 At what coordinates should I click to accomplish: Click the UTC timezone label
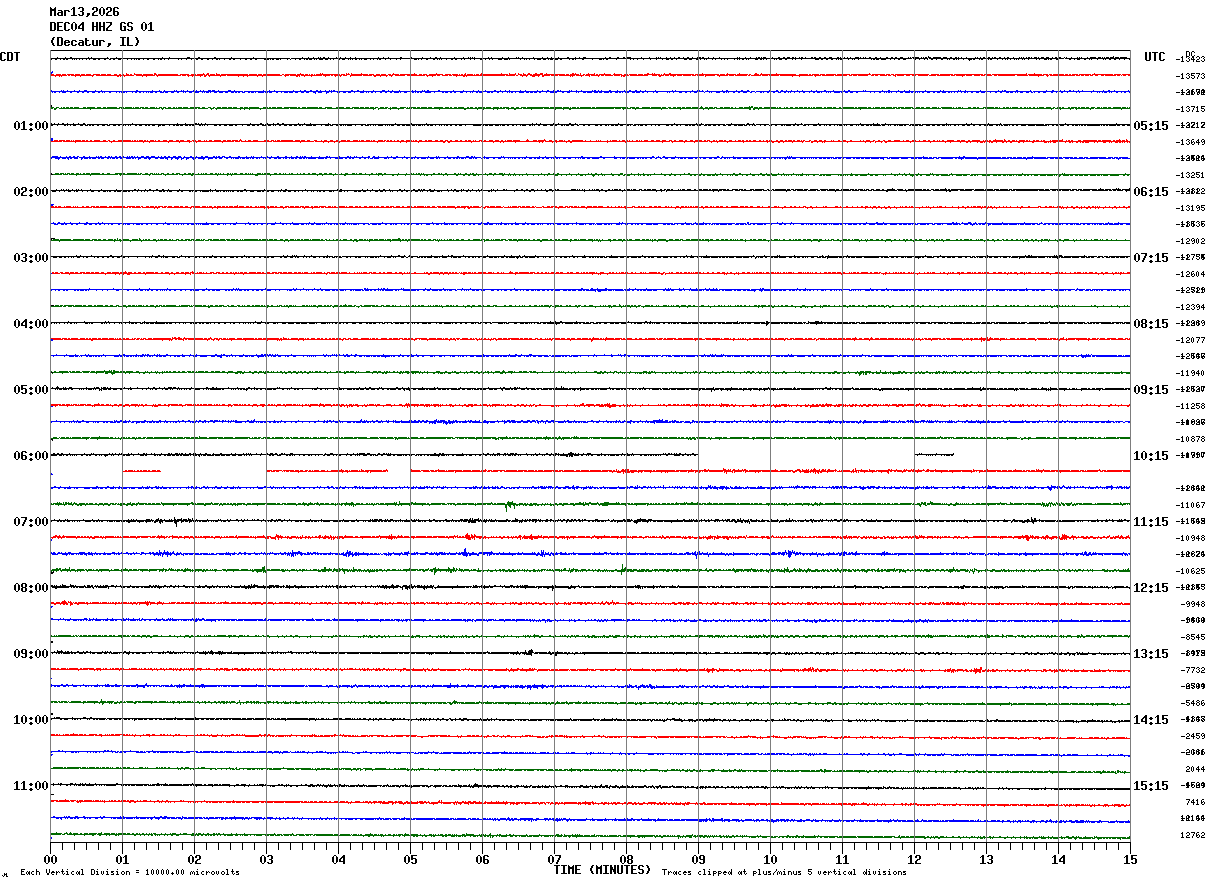coord(1155,57)
